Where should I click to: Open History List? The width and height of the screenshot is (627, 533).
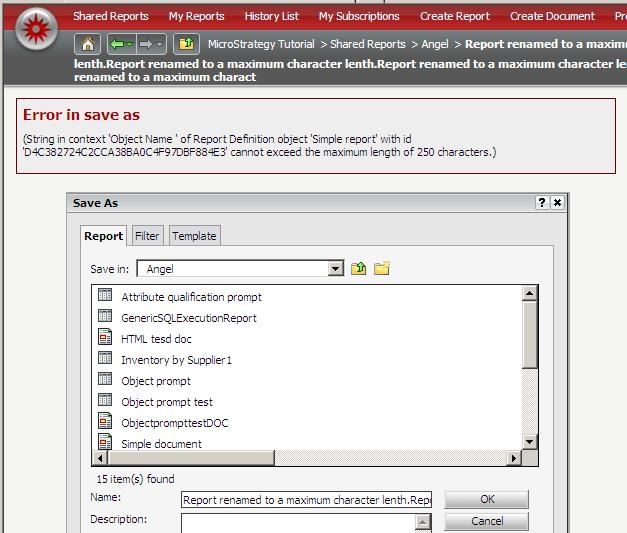[x=272, y=16]
